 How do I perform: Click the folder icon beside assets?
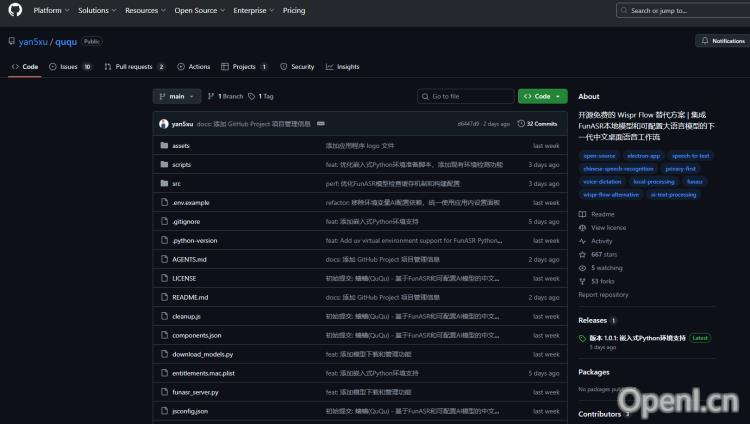click(163, 145)
